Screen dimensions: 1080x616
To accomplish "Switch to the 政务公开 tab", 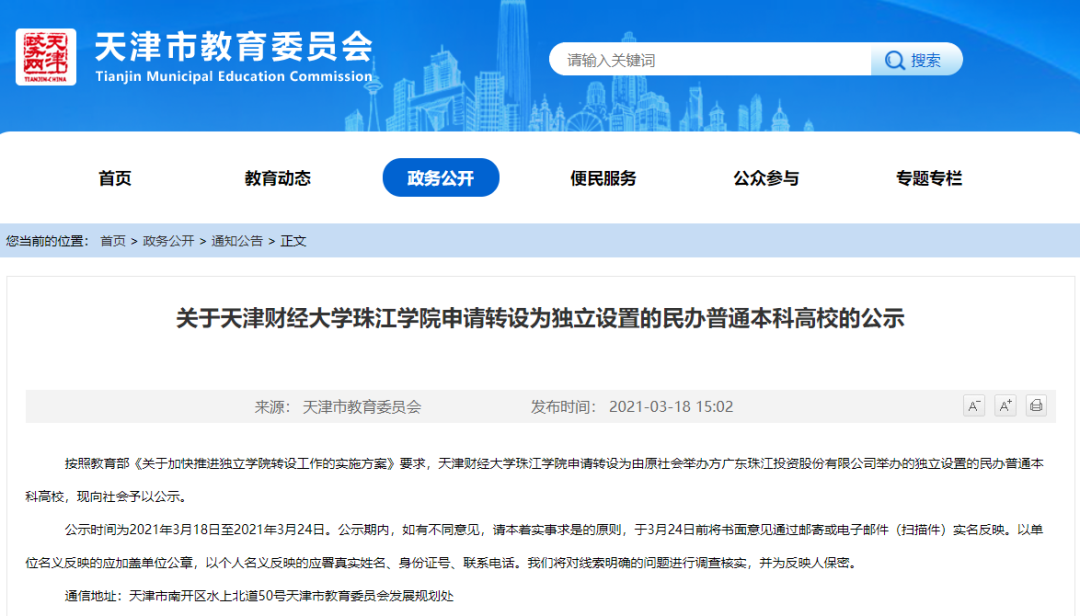I will (x=440, y=178).
